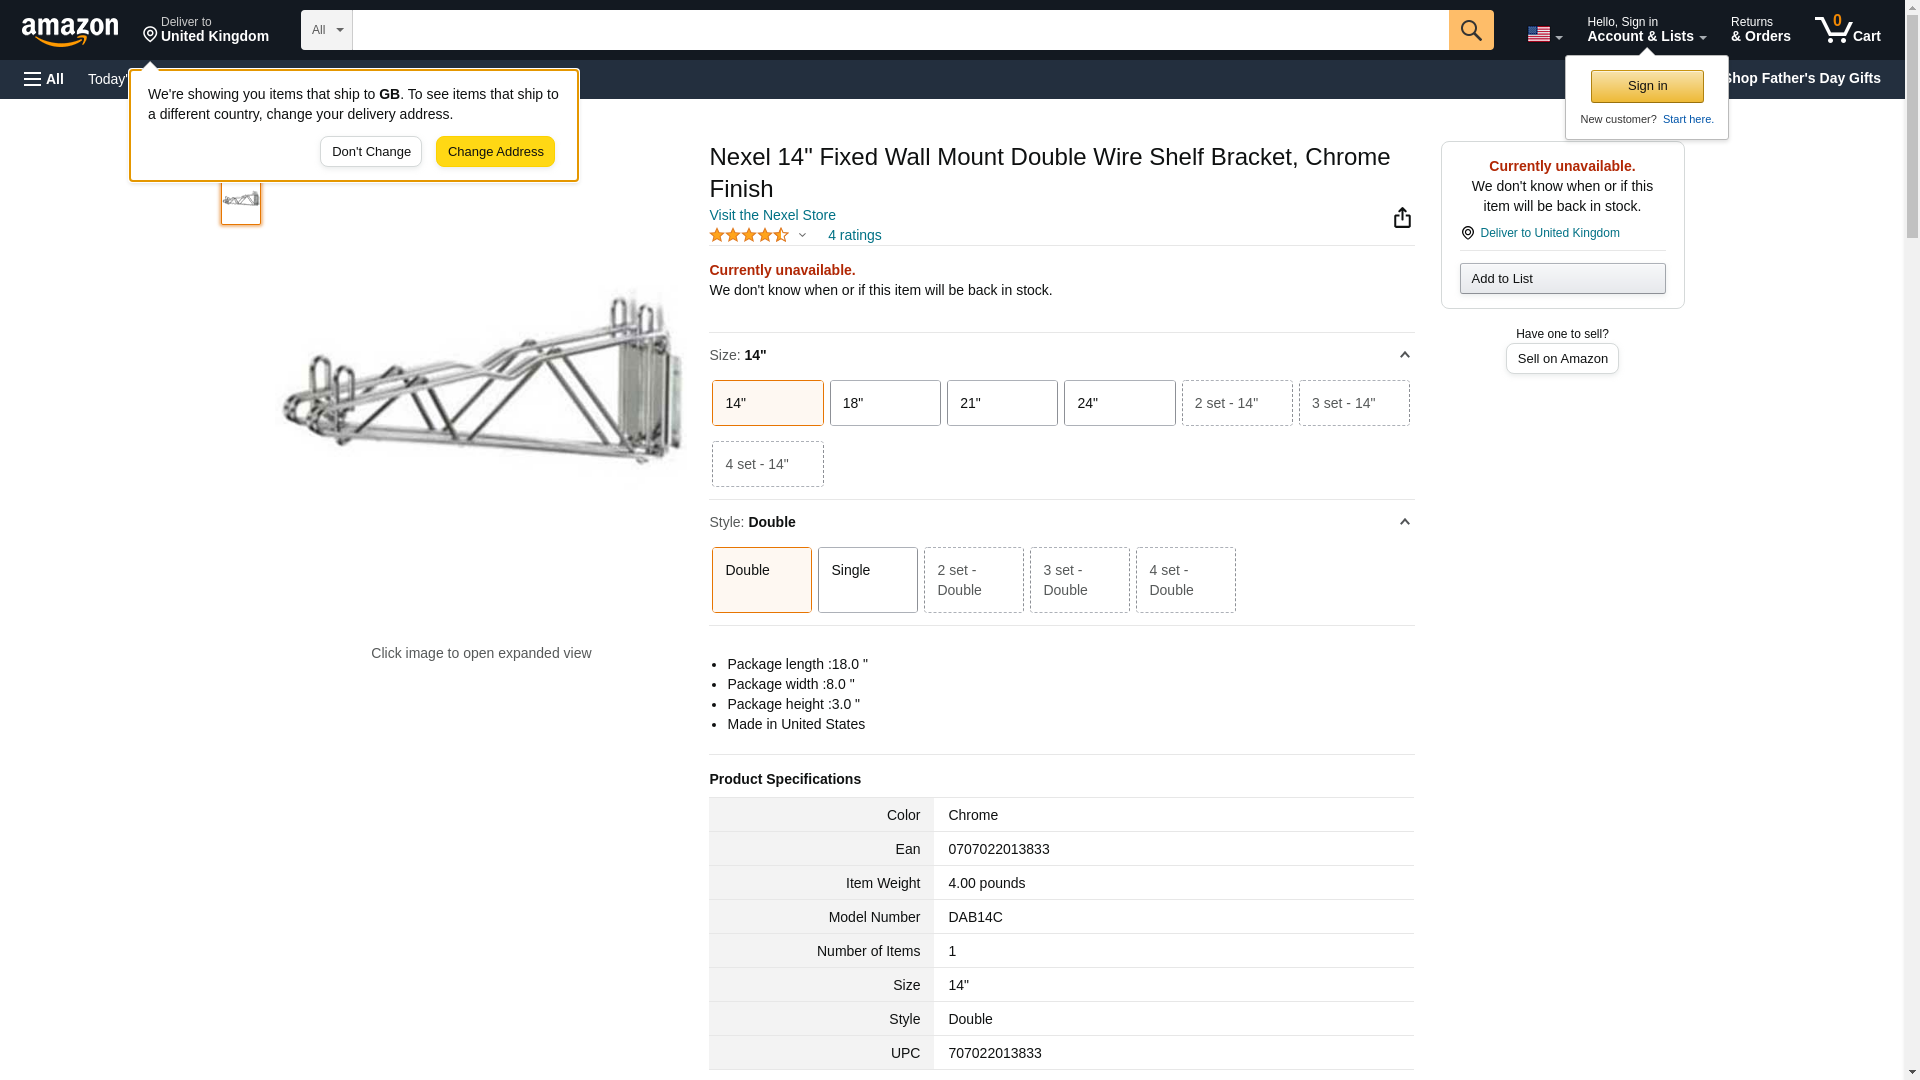Image resolution: width=1920 pixels, height=1080 pixels.
Task: Click the star rating icons
Action: (749, 235)
